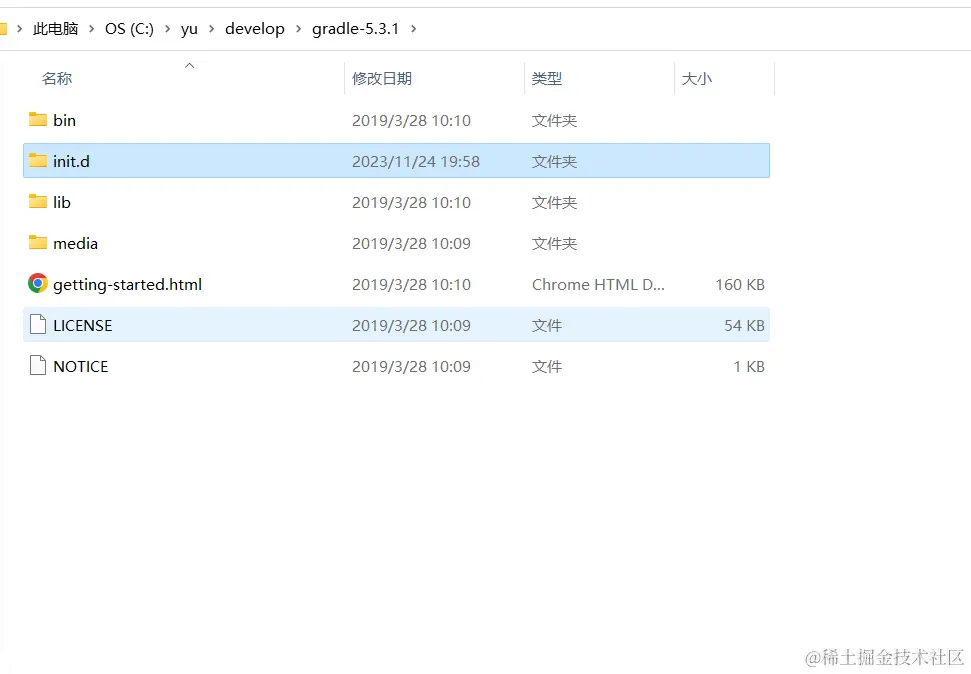This screenshot has width=971, height=674.
Task: Sort by the 大小 column header
Action: pyautogui.click(x=697, y=79)
